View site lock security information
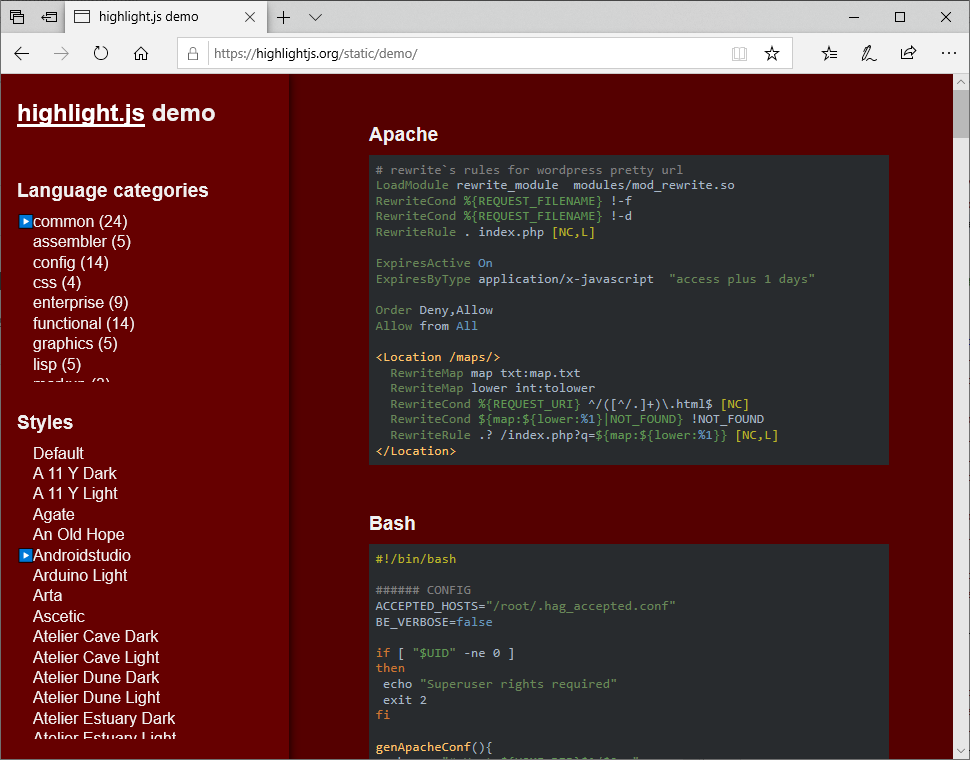Screen dimensions: 970x760 click(193, 54)
